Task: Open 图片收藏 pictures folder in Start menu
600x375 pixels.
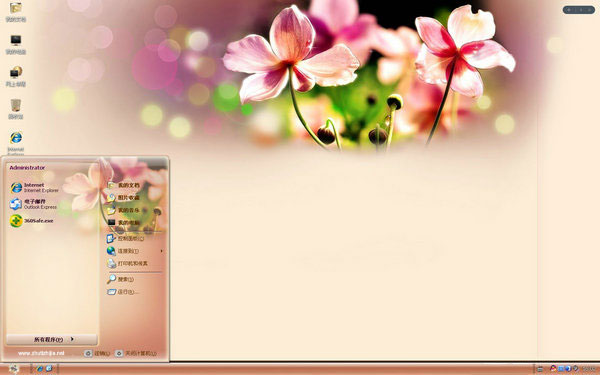Action: tap(124, 197)
